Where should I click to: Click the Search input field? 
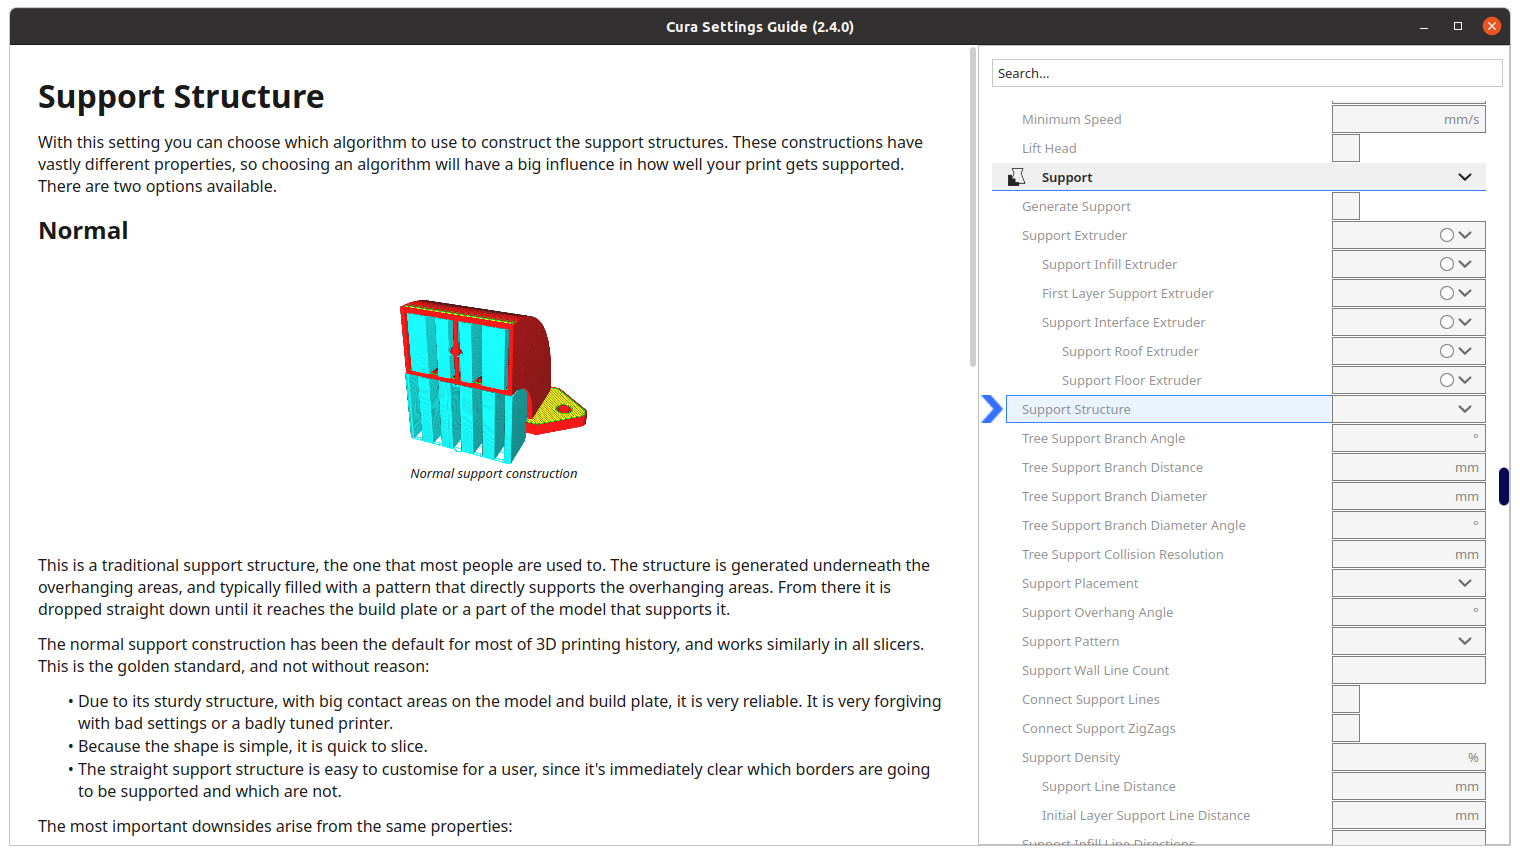pos(1247,73)
